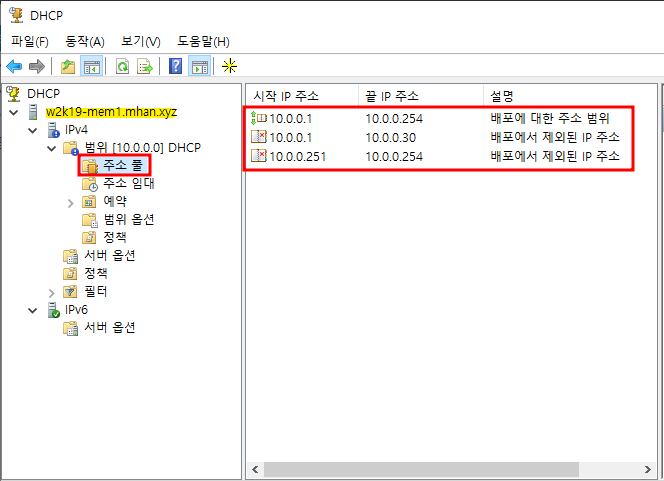Click the 예약 folder icon
664x481 pixels.
pos(89,202)
